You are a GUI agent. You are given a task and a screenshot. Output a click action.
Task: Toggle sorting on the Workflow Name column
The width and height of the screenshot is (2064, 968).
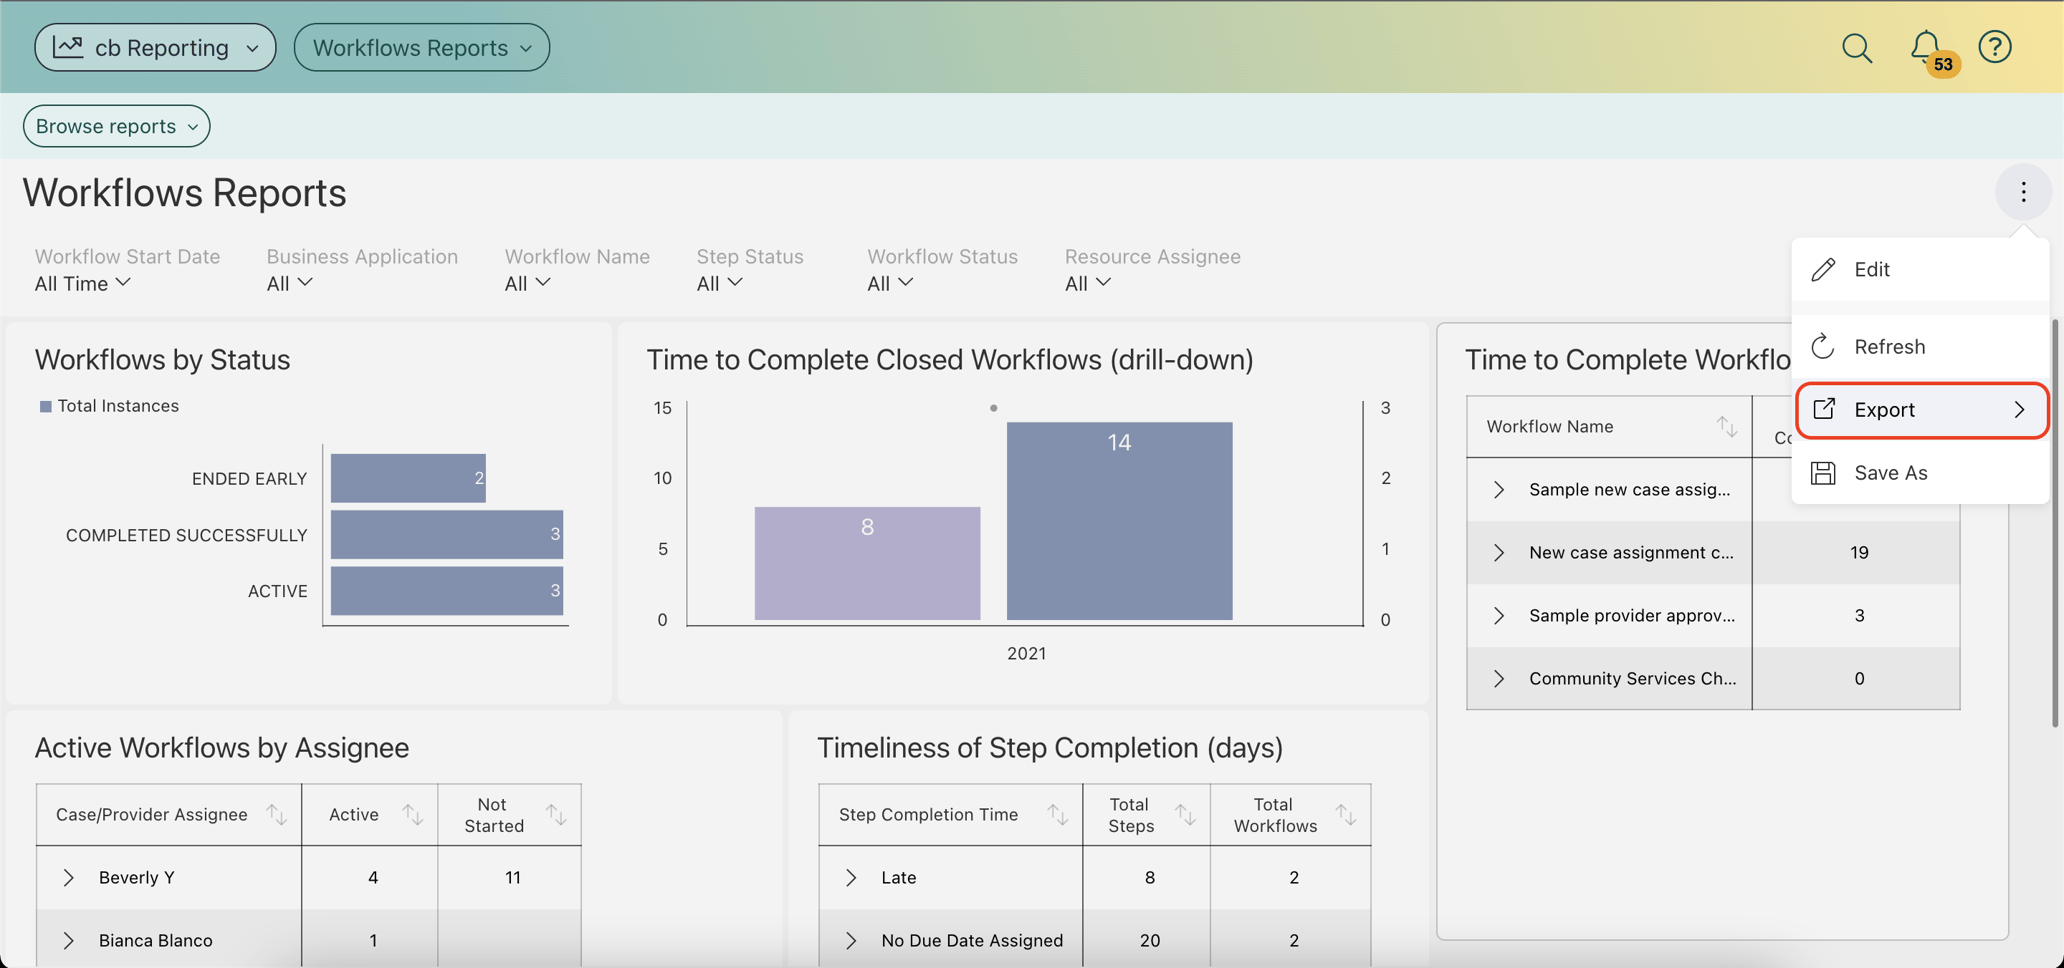pos(1727,426)
